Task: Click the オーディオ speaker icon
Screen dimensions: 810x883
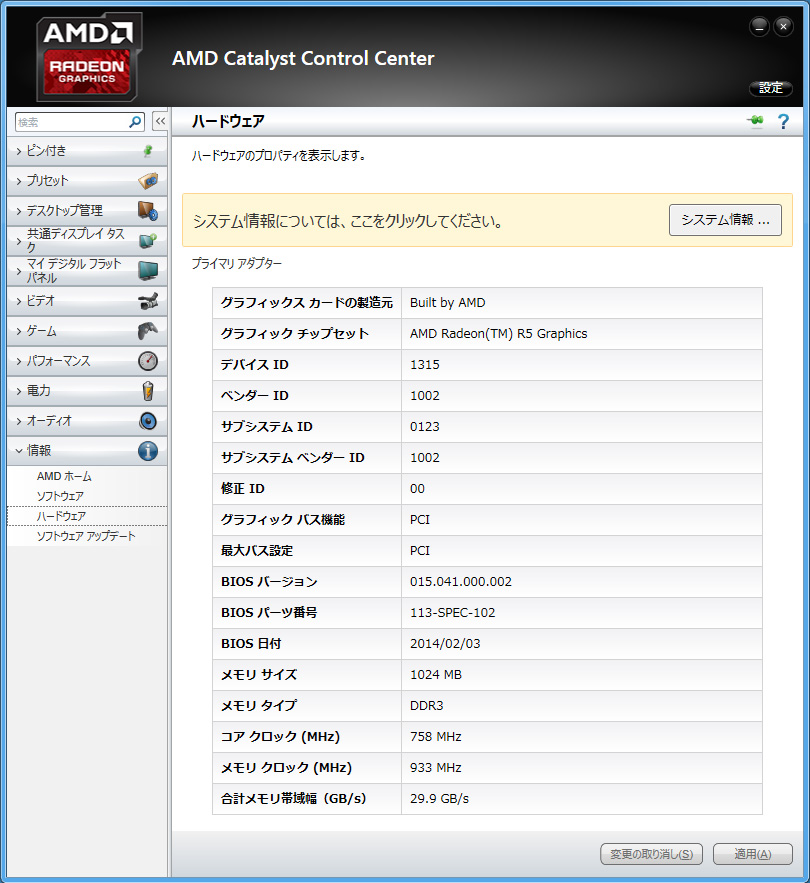Action: pyautogui.click(x=148, y=421)
